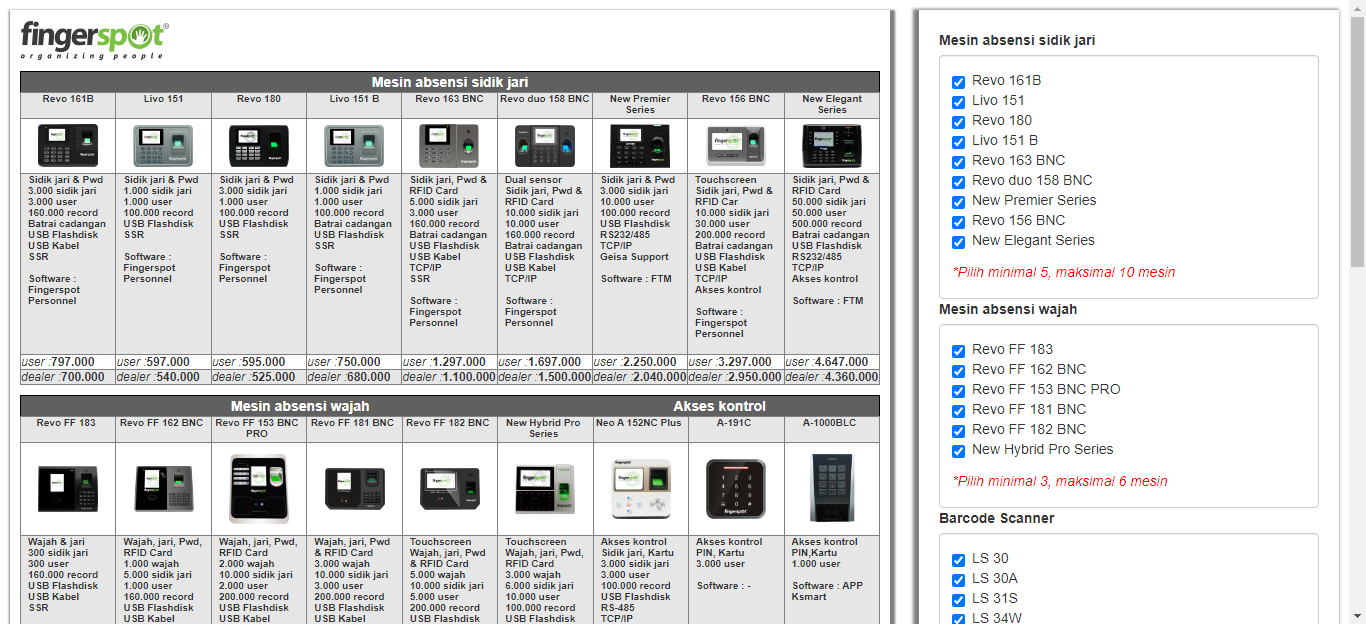Click the page scrollbar down arrow
This screenshot has height=624, width=1366.
pos(1357,615)
